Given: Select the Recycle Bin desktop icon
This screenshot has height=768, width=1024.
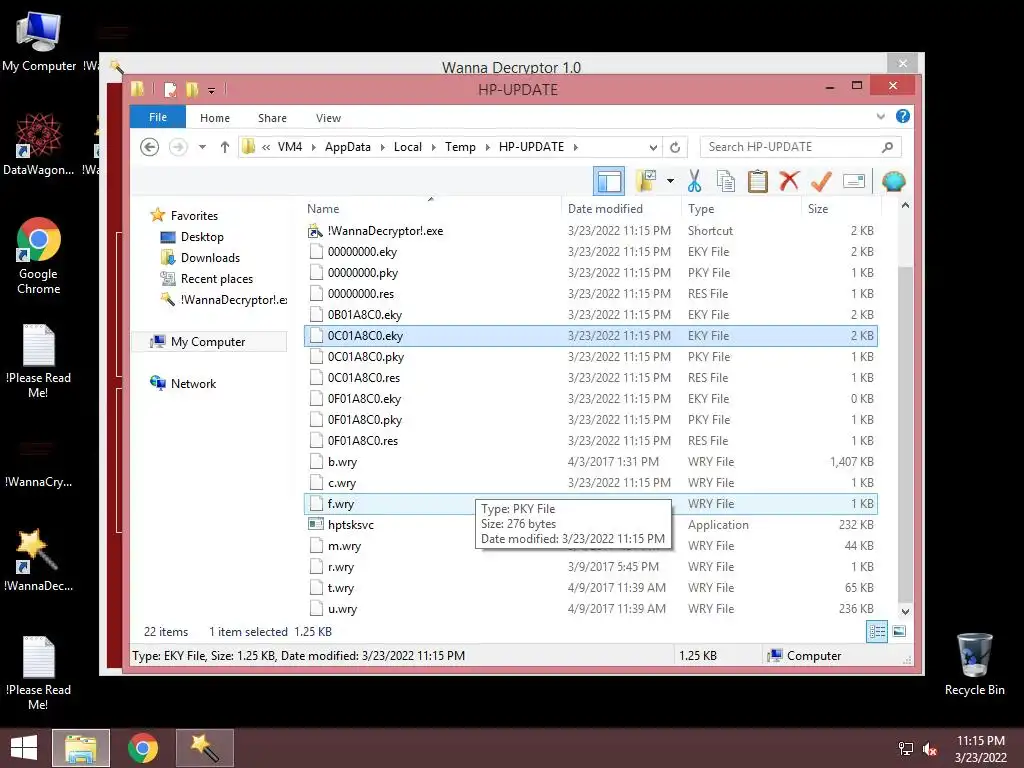Looking at the screenshot, I should tap(974, 664).
